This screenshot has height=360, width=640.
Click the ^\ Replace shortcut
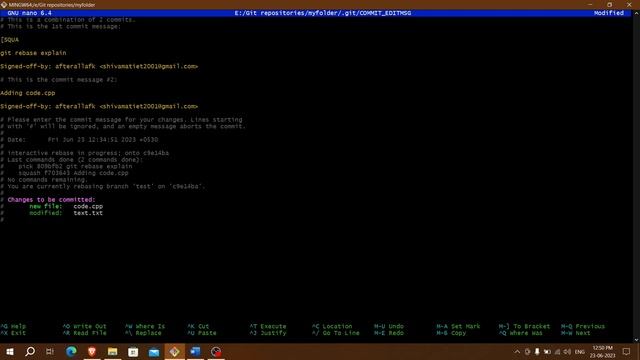pos(143,333)
